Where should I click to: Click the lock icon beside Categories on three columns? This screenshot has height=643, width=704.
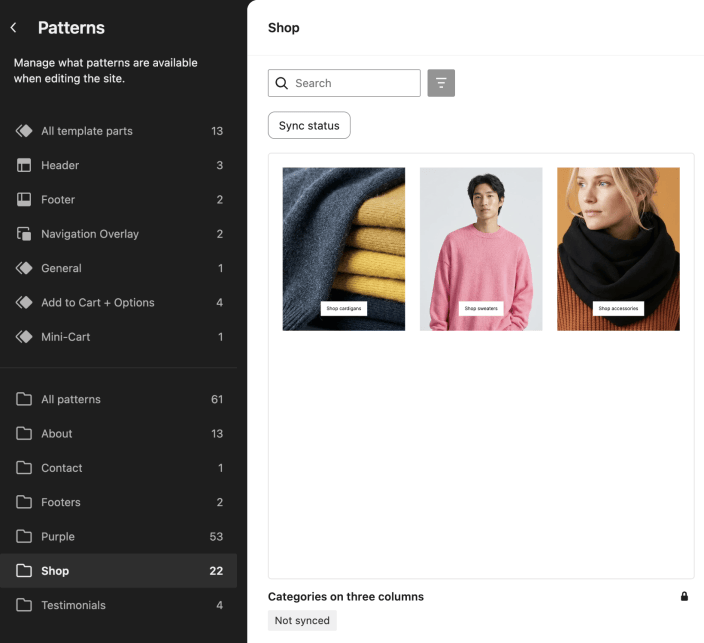pos(684,596)
